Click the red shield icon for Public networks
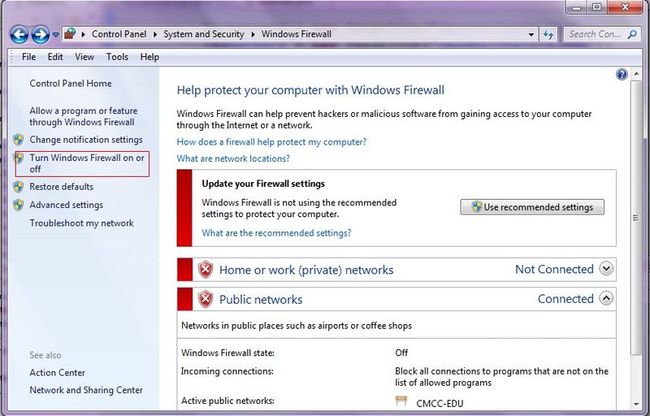Viewport: 650px width, 416px height. pyautogui.click(x=205, y=299)
